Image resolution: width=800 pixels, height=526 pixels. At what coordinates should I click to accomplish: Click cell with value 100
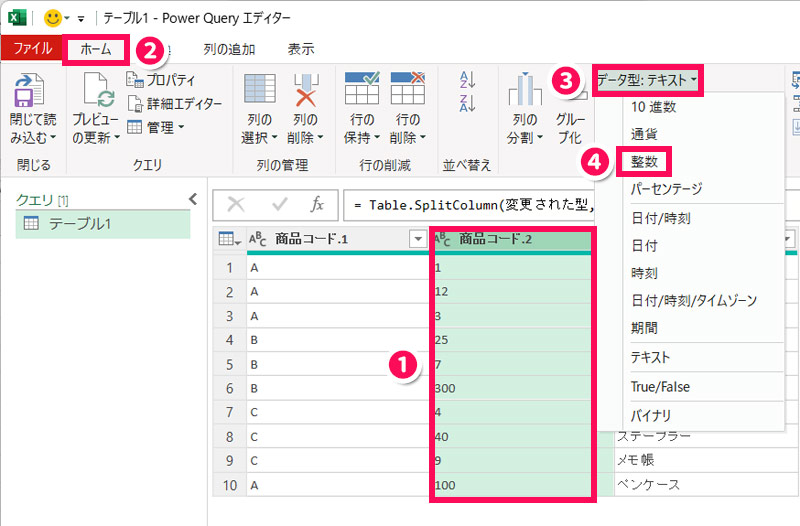pos(512,485)
